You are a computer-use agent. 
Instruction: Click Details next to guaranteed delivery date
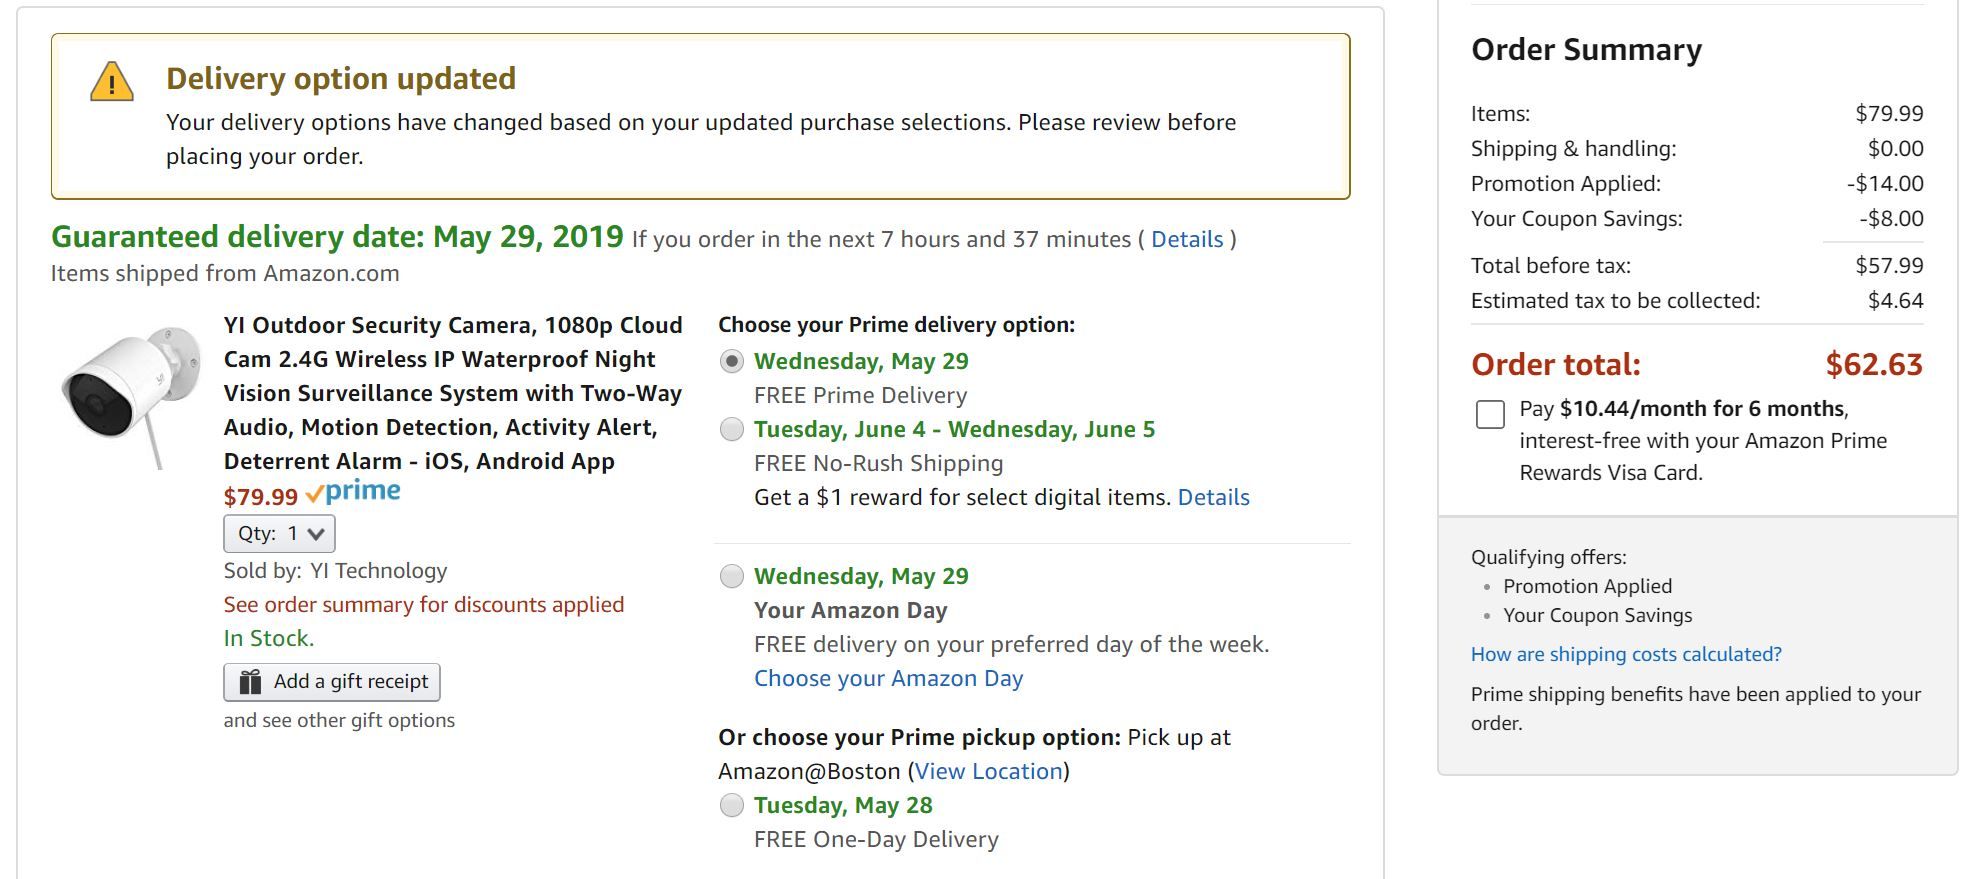pyautogui.click(x=1188, y=239)
